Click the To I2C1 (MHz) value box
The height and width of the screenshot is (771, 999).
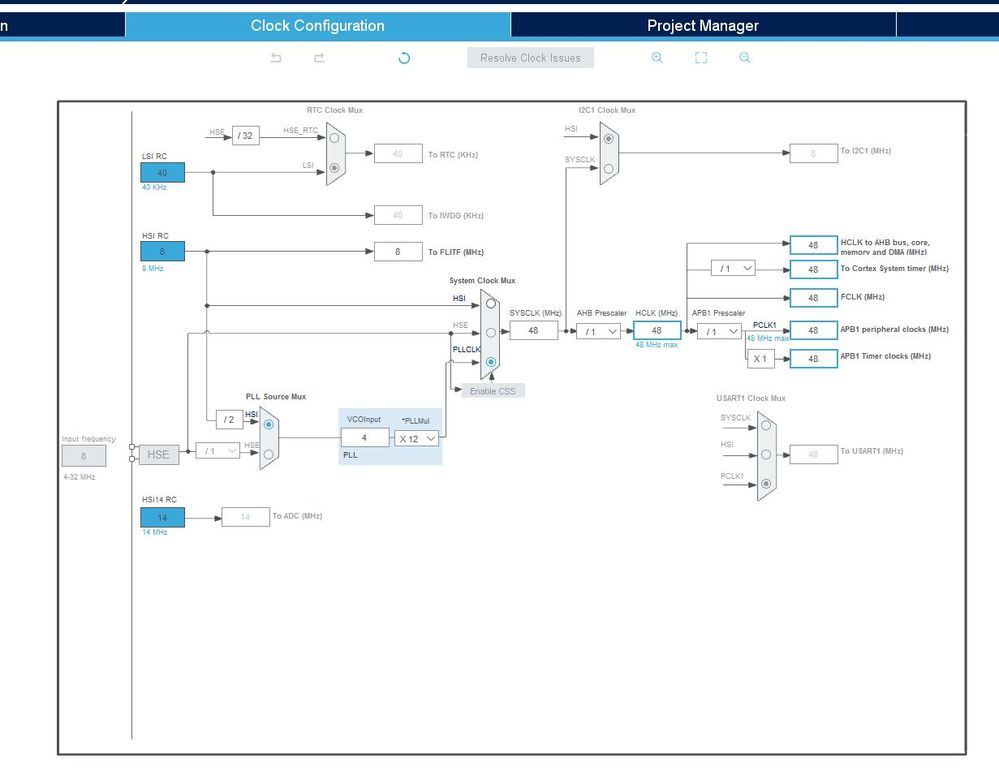[814, 154]
